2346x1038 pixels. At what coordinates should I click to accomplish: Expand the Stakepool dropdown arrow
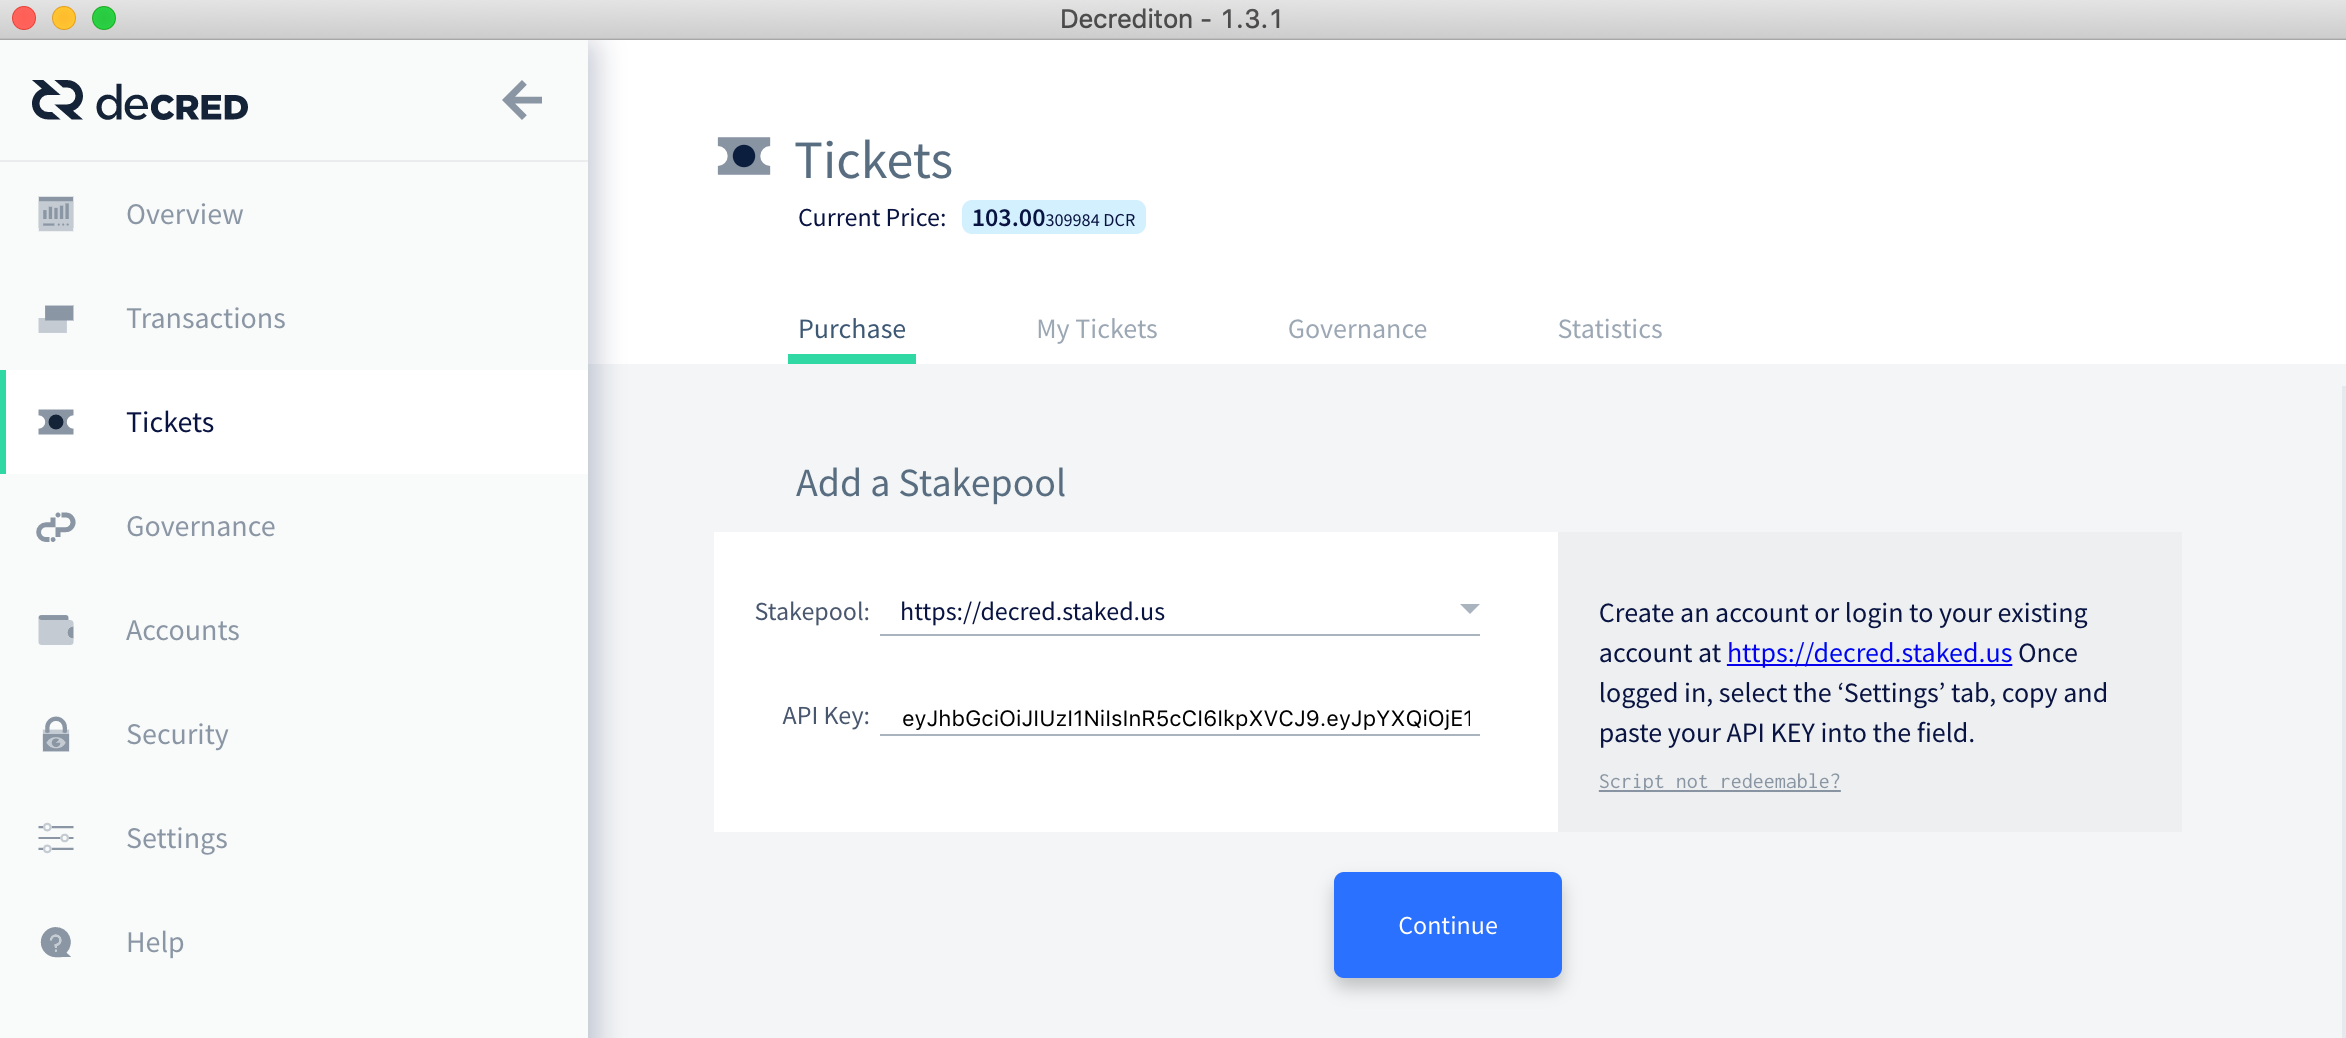pos(1469,609)
